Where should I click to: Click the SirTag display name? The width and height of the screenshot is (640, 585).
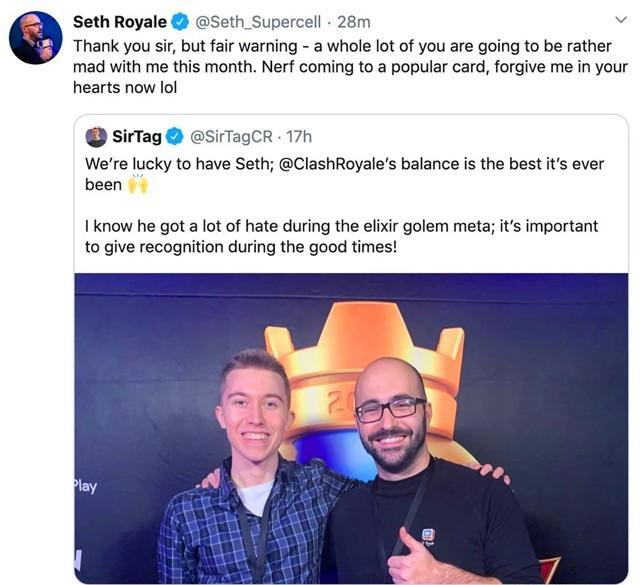(137, 136)
